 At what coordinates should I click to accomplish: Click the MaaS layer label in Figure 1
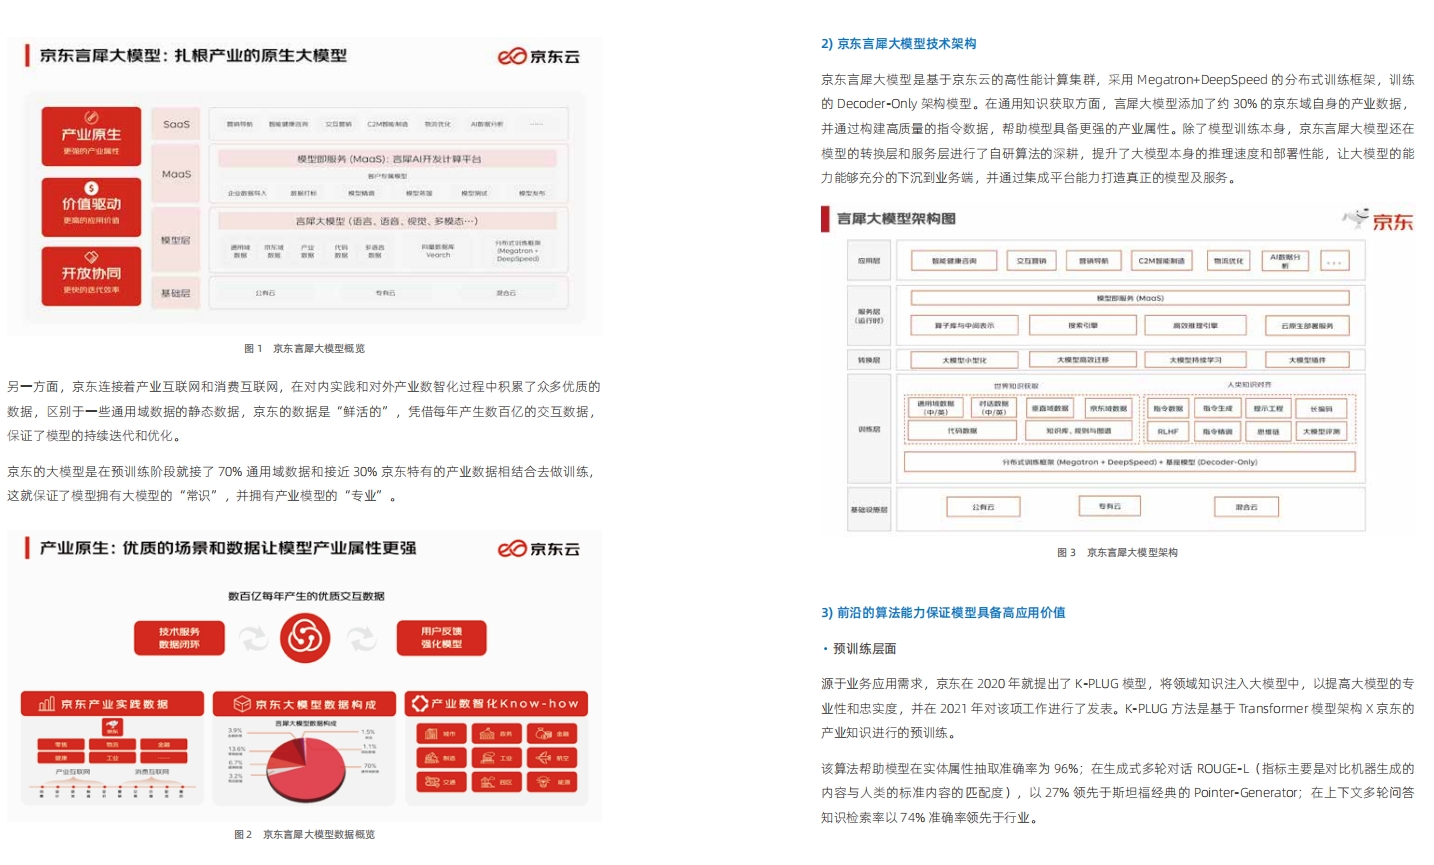[x=176, y=174]
